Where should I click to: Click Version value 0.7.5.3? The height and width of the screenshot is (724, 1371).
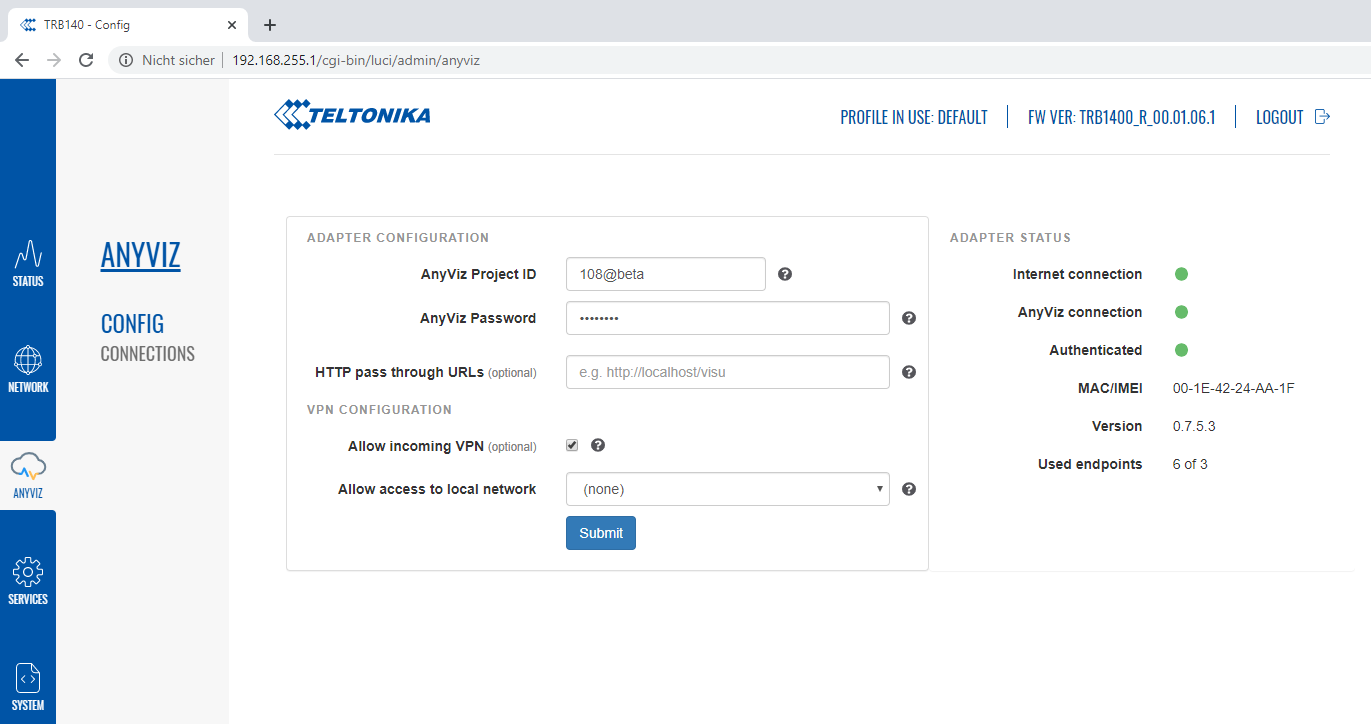(1194, 426)
